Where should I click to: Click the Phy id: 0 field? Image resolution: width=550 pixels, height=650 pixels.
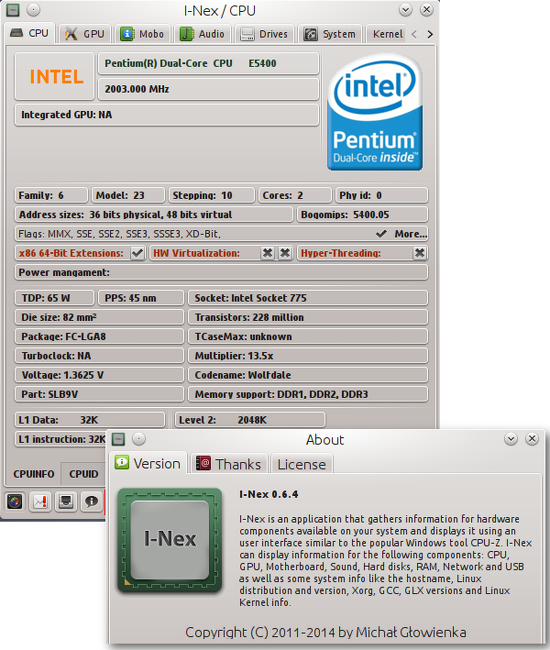(382, 195)
